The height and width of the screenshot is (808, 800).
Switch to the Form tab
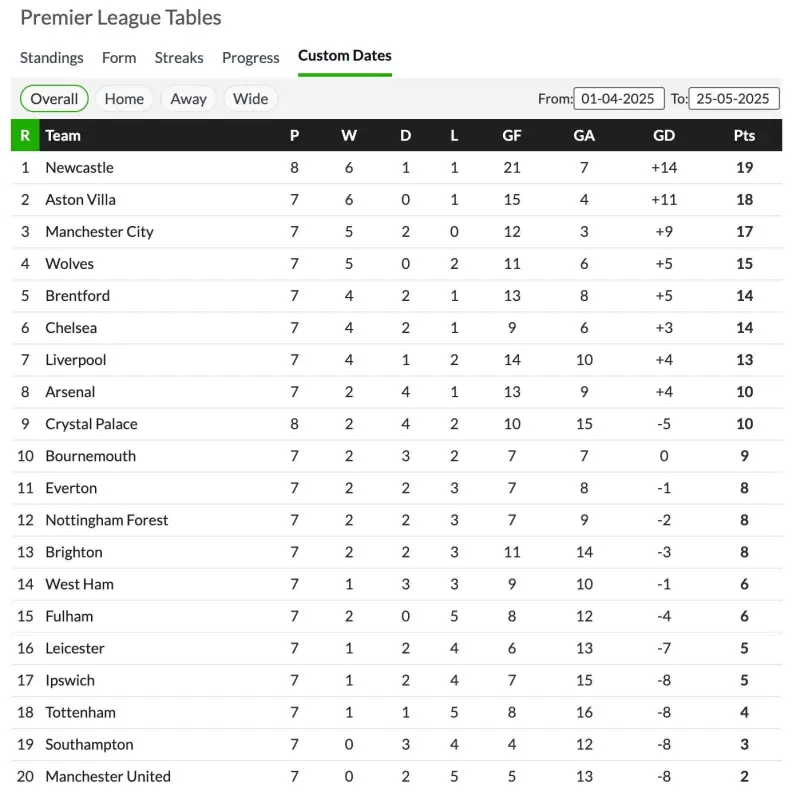click(x=119, y=58)
